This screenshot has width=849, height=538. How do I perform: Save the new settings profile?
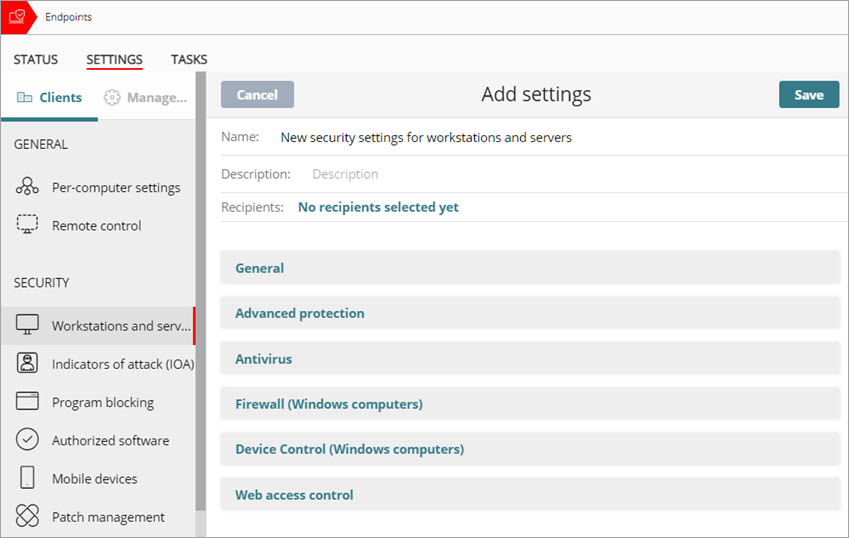(x=808, y=95)
